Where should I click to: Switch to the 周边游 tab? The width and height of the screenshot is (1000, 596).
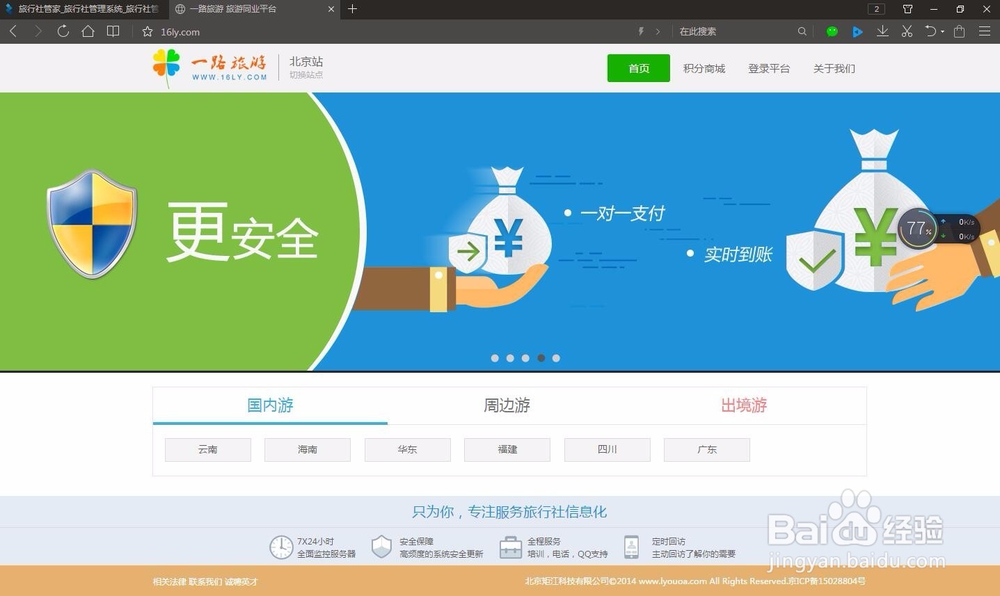pos(508,406)
